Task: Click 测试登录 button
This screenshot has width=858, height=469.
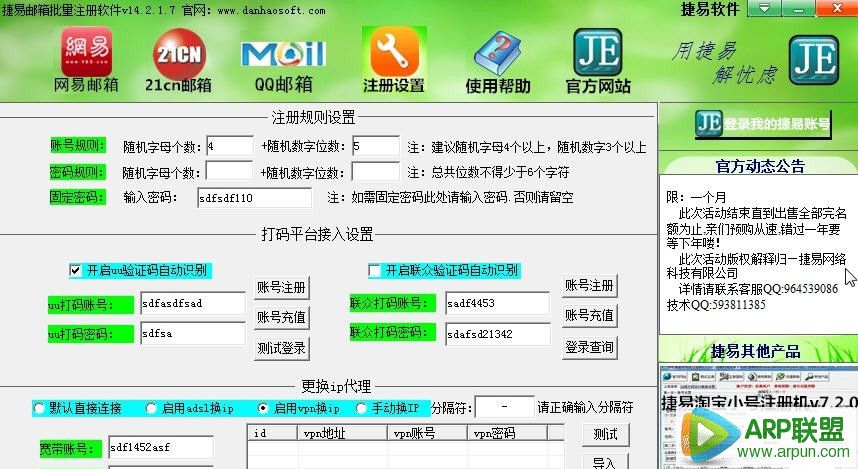Action: click(x=282, y=348)
